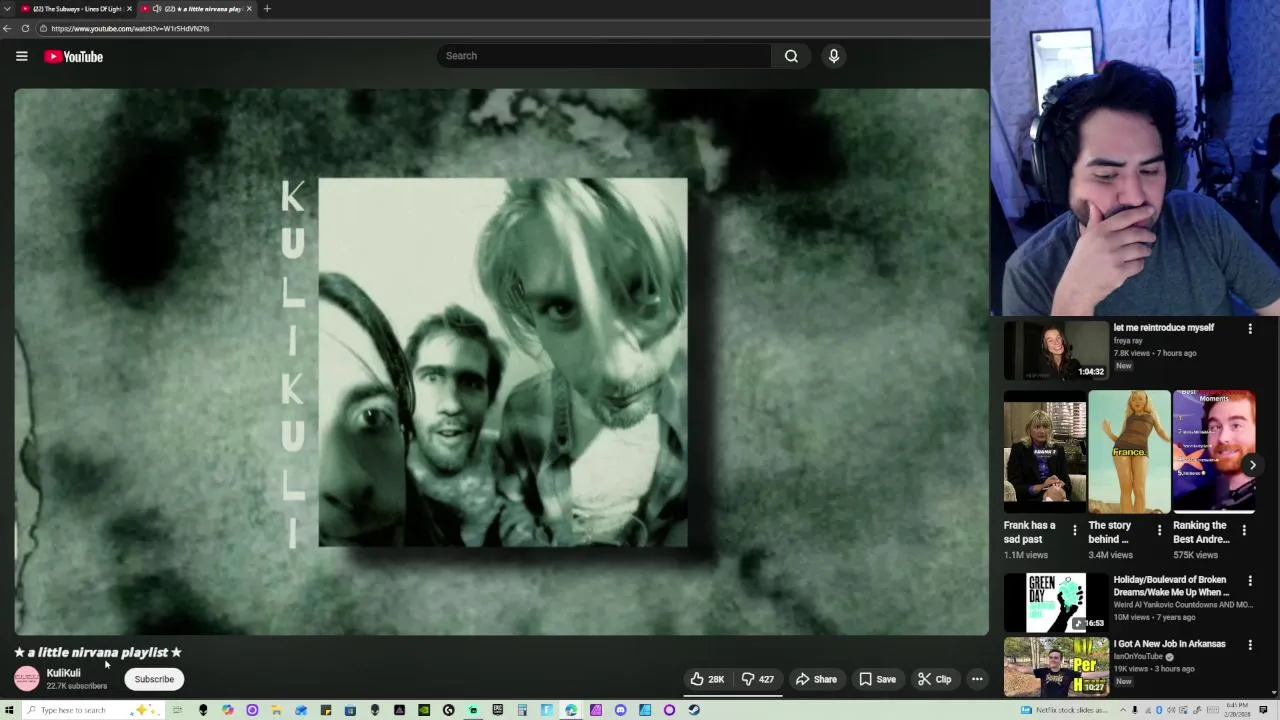The width and height of the screenshot is (1280, 720).
Task: Open Steam from the taskbar
Action: [694, 710]
